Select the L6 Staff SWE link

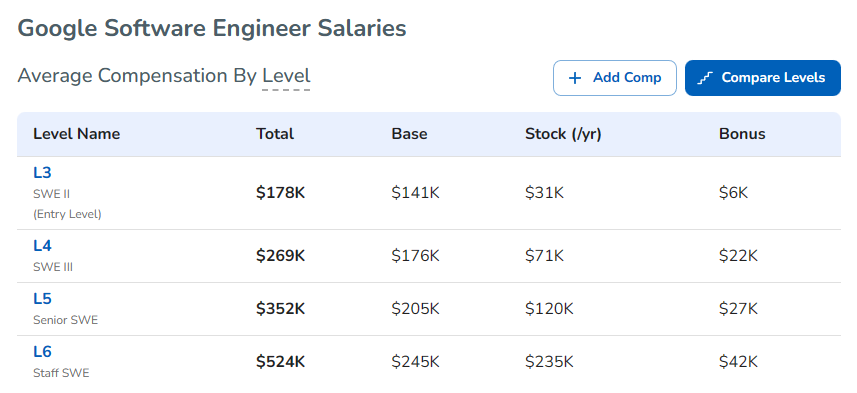click(x=42, y=352)
